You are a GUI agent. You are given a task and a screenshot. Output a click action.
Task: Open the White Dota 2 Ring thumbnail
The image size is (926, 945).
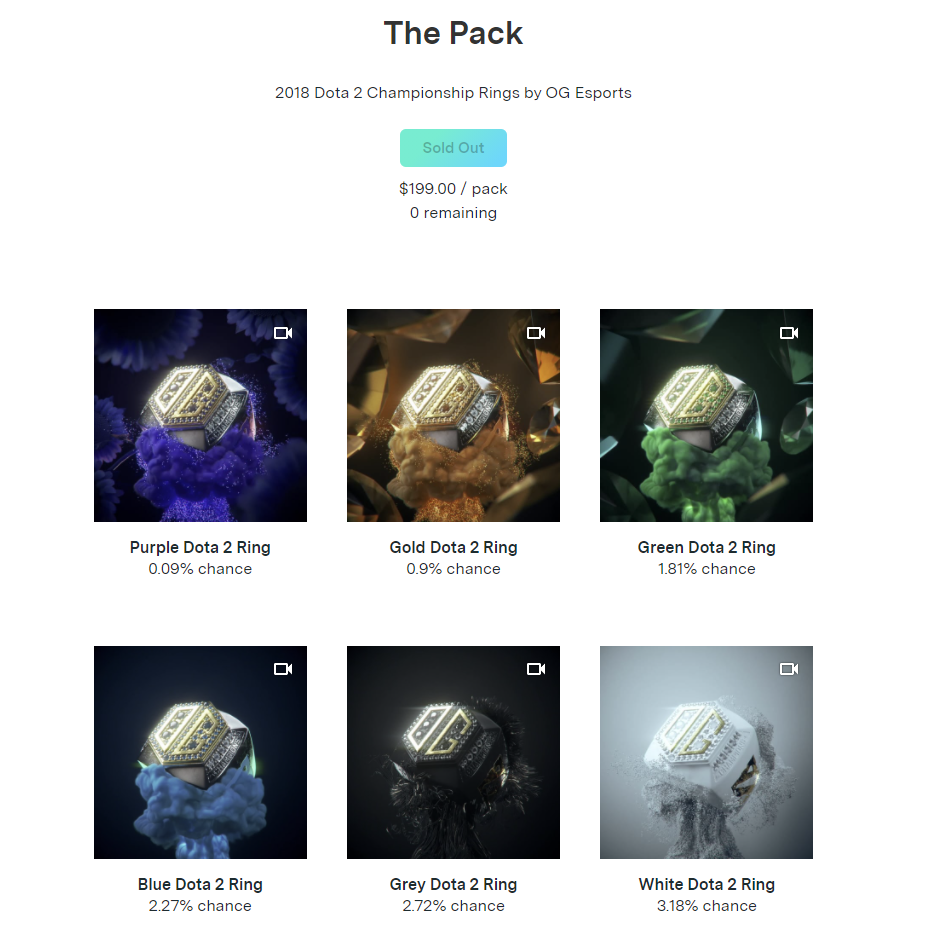click(707, 752)
